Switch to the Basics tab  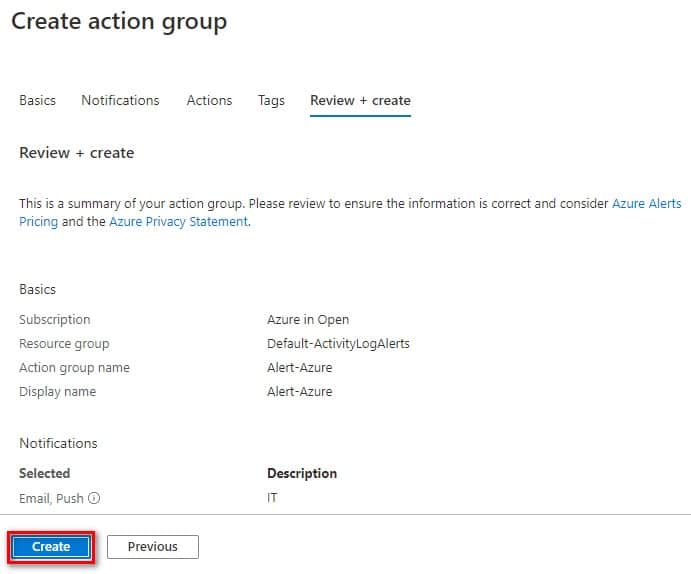click(x=37, y=100)
